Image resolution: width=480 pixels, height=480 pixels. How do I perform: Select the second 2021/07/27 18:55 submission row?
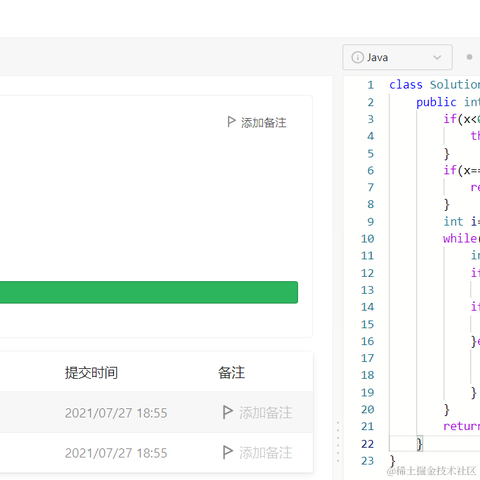[157, 453]
